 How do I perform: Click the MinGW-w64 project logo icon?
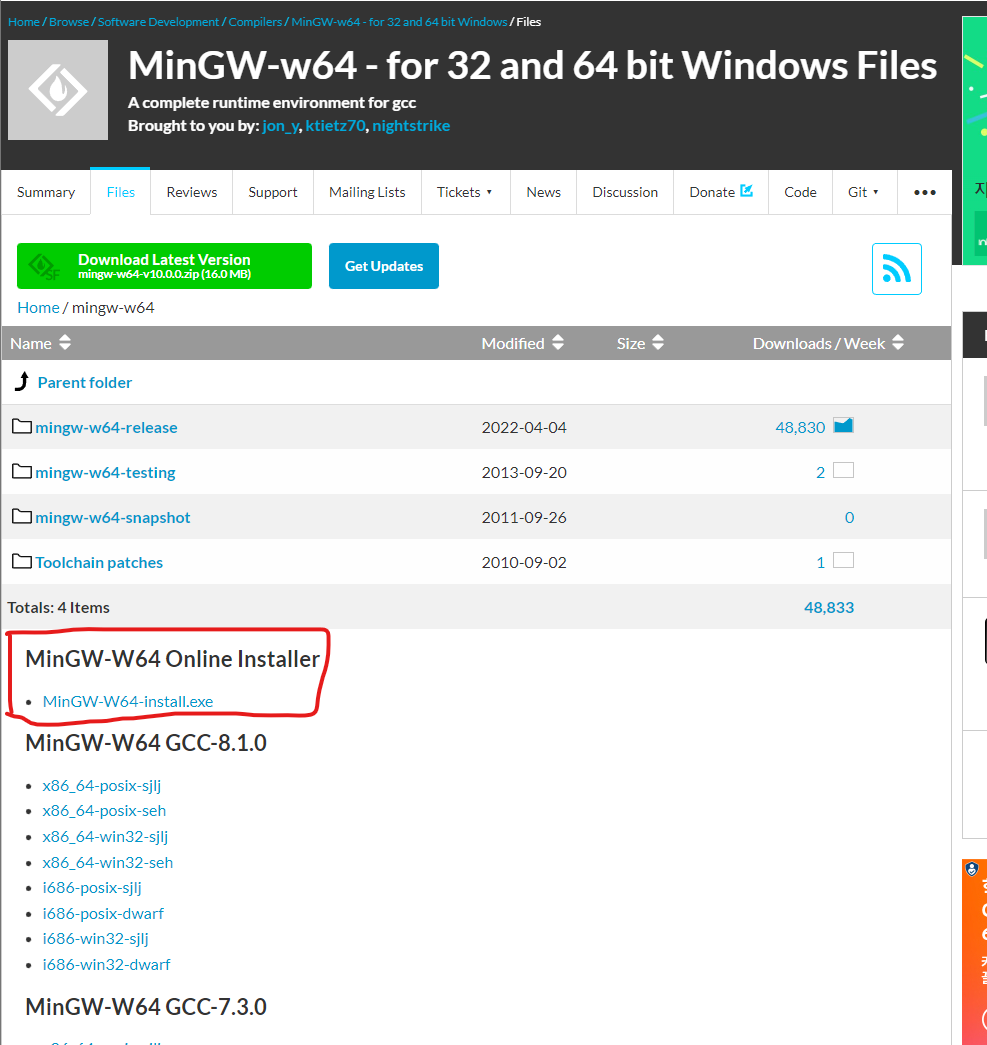pos(58,90)
